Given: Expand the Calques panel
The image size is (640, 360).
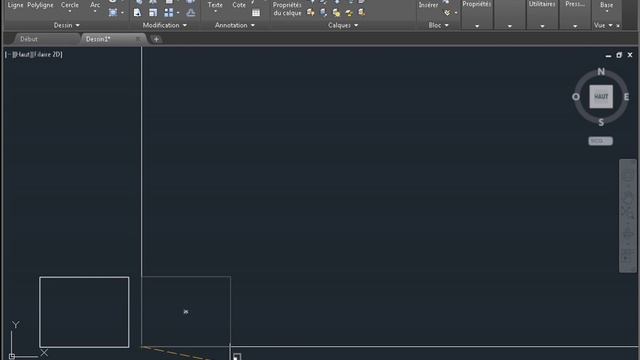Looking at the screenshot, I should click(343, 25).
